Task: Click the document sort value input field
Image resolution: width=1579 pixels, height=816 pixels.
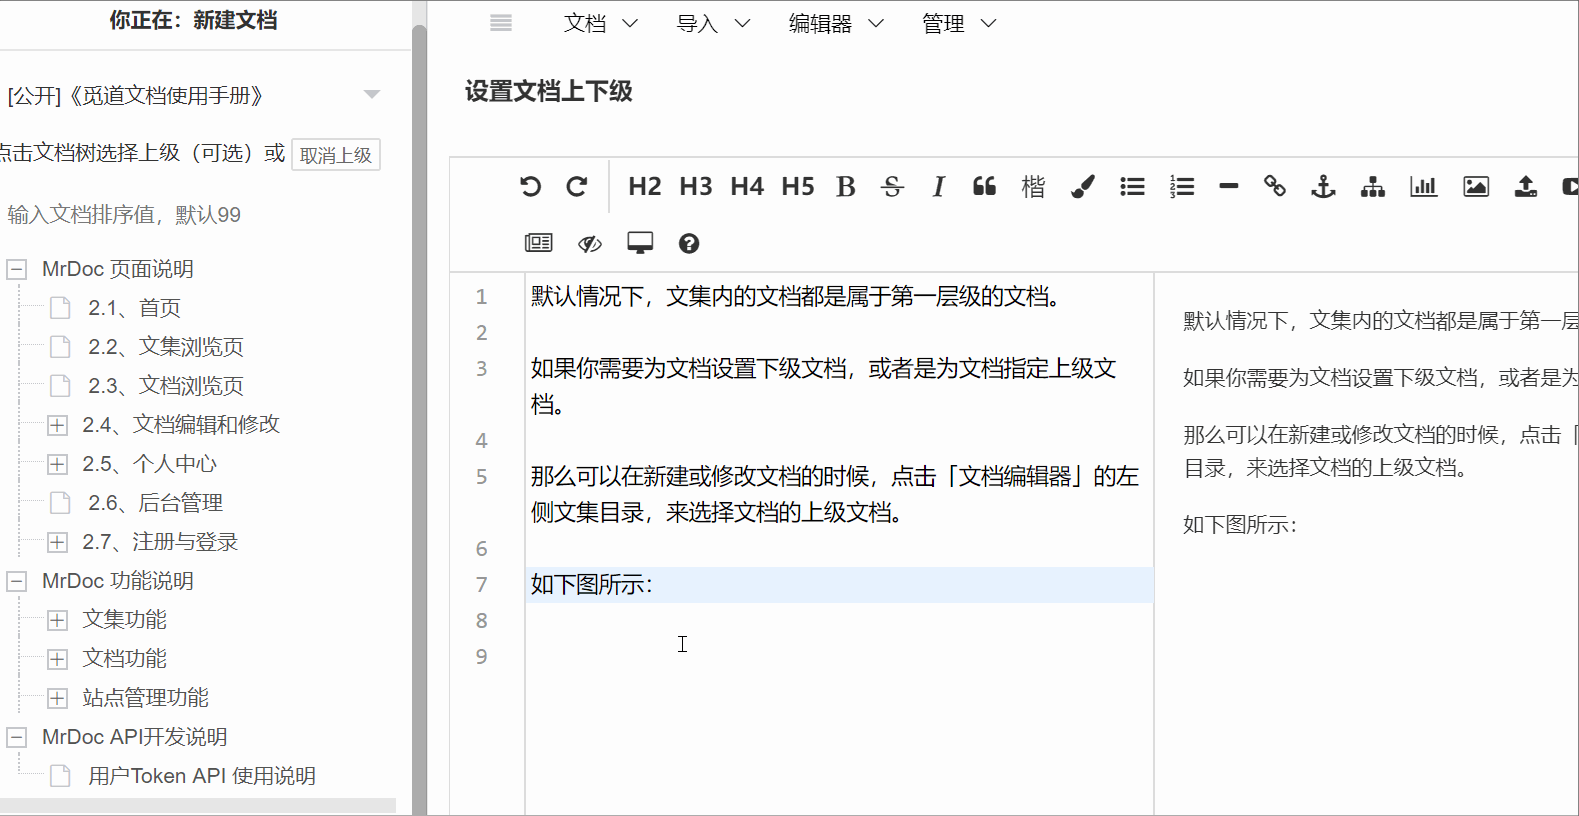Action: [200, 215]
